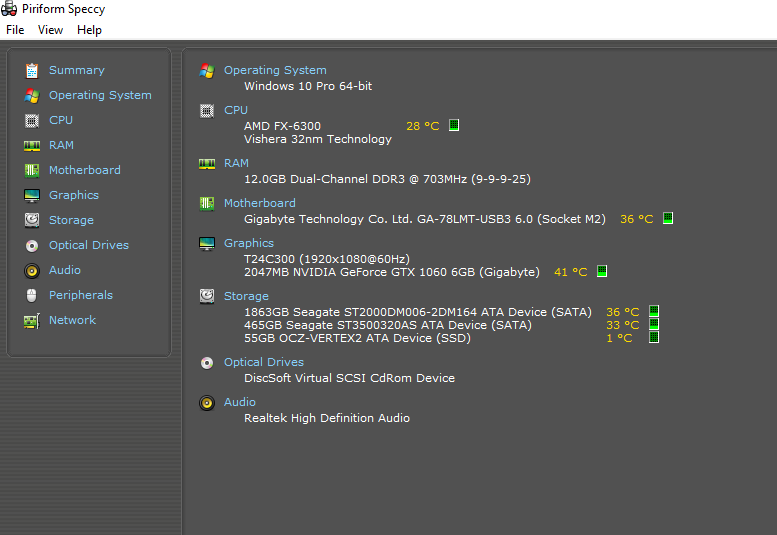This screenshot has height=535, width=777.
Task: Click the CPU temperature indicator icon
Action: tap(454, 125)
